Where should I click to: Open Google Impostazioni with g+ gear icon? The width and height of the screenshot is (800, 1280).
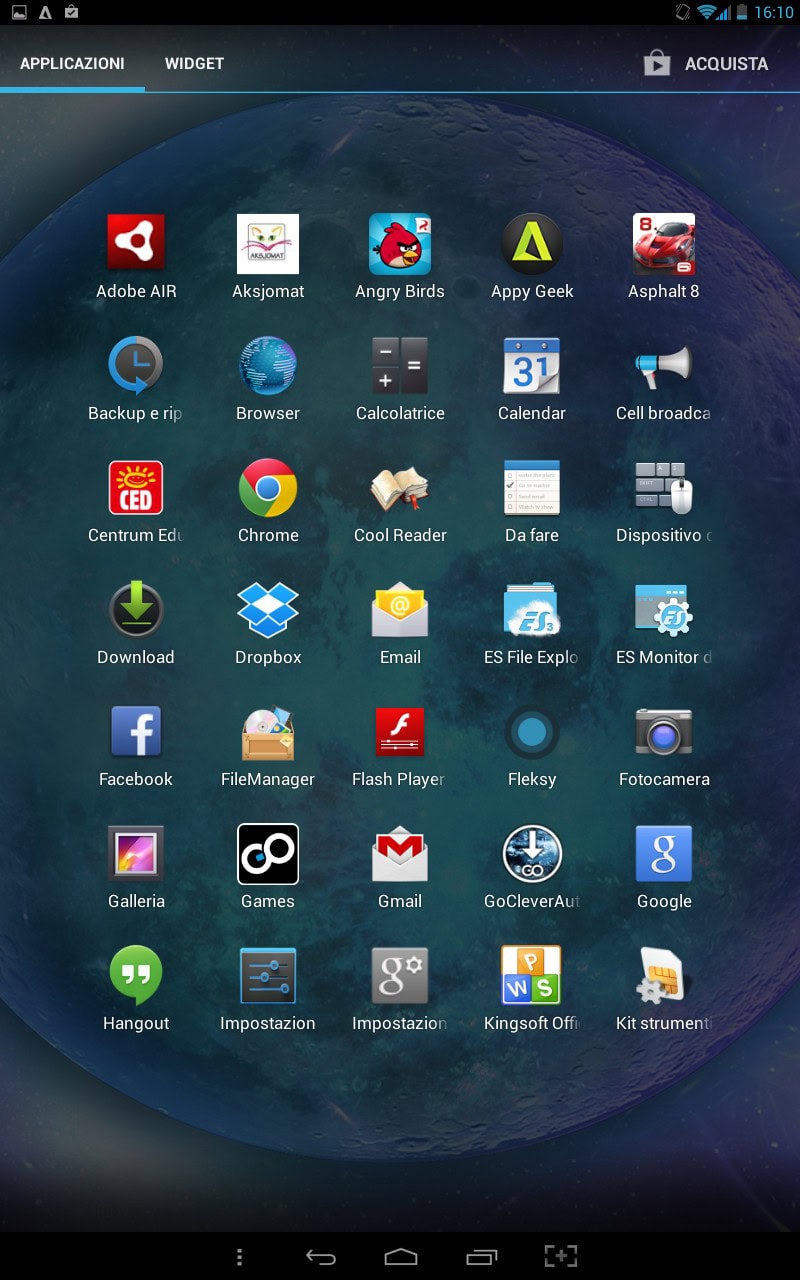point(400,990)
